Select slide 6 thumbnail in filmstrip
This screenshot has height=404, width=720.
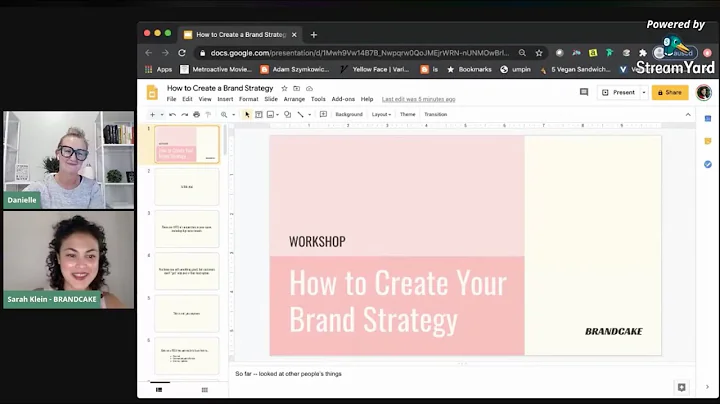[x=187, y=356]
